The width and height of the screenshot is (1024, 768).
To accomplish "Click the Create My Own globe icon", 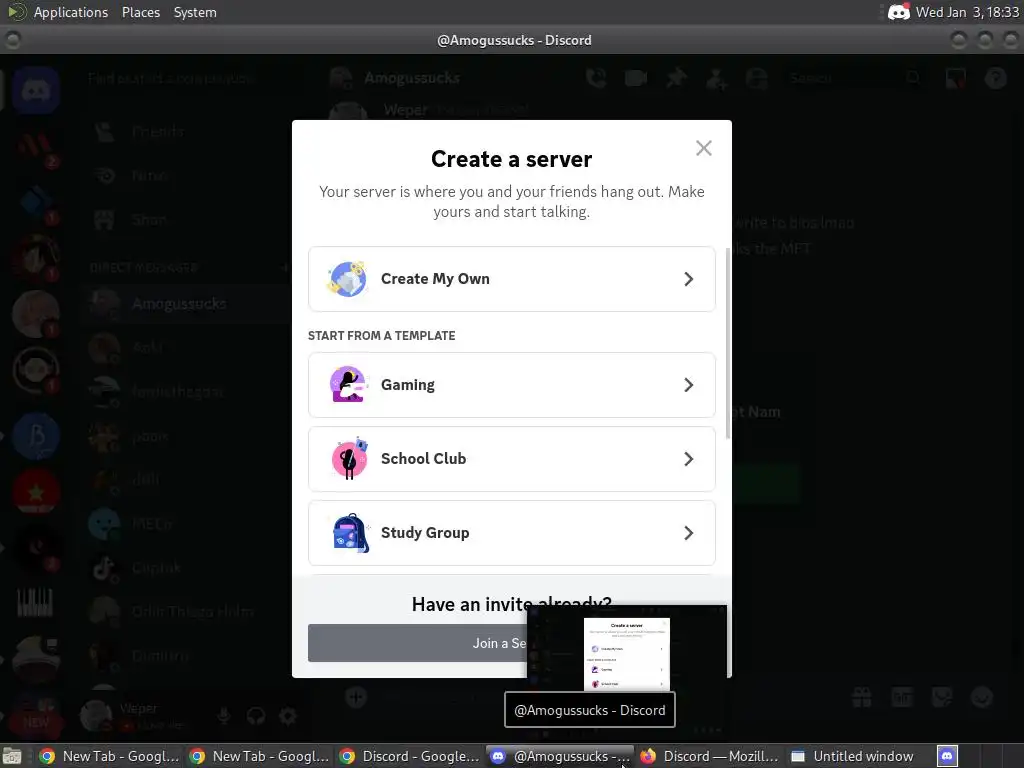I will [347, 279].
